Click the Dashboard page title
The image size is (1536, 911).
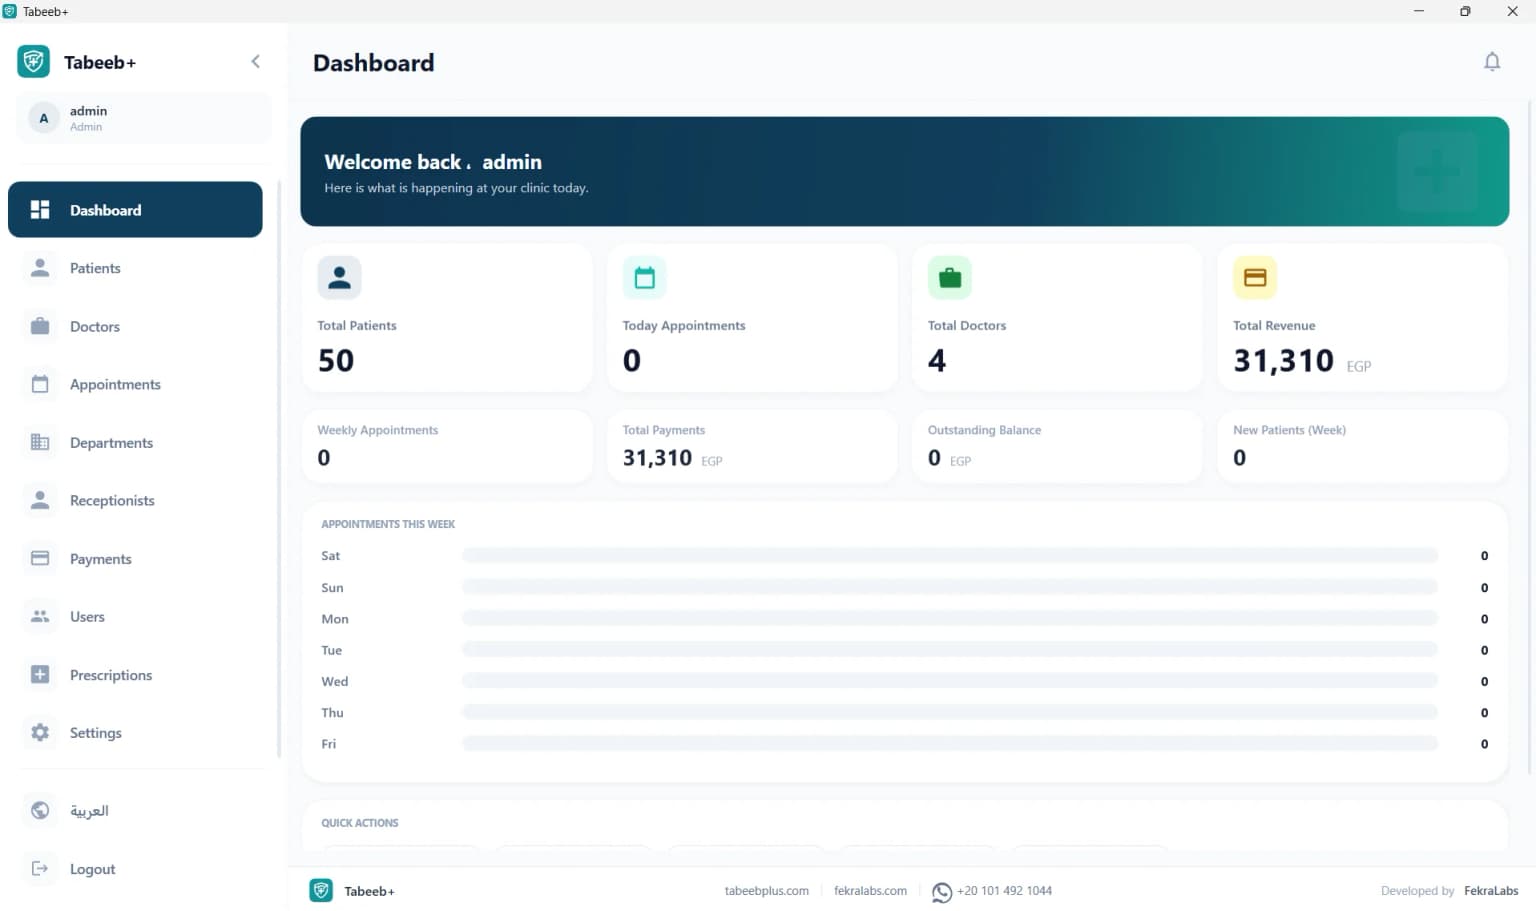click(373, 63)
